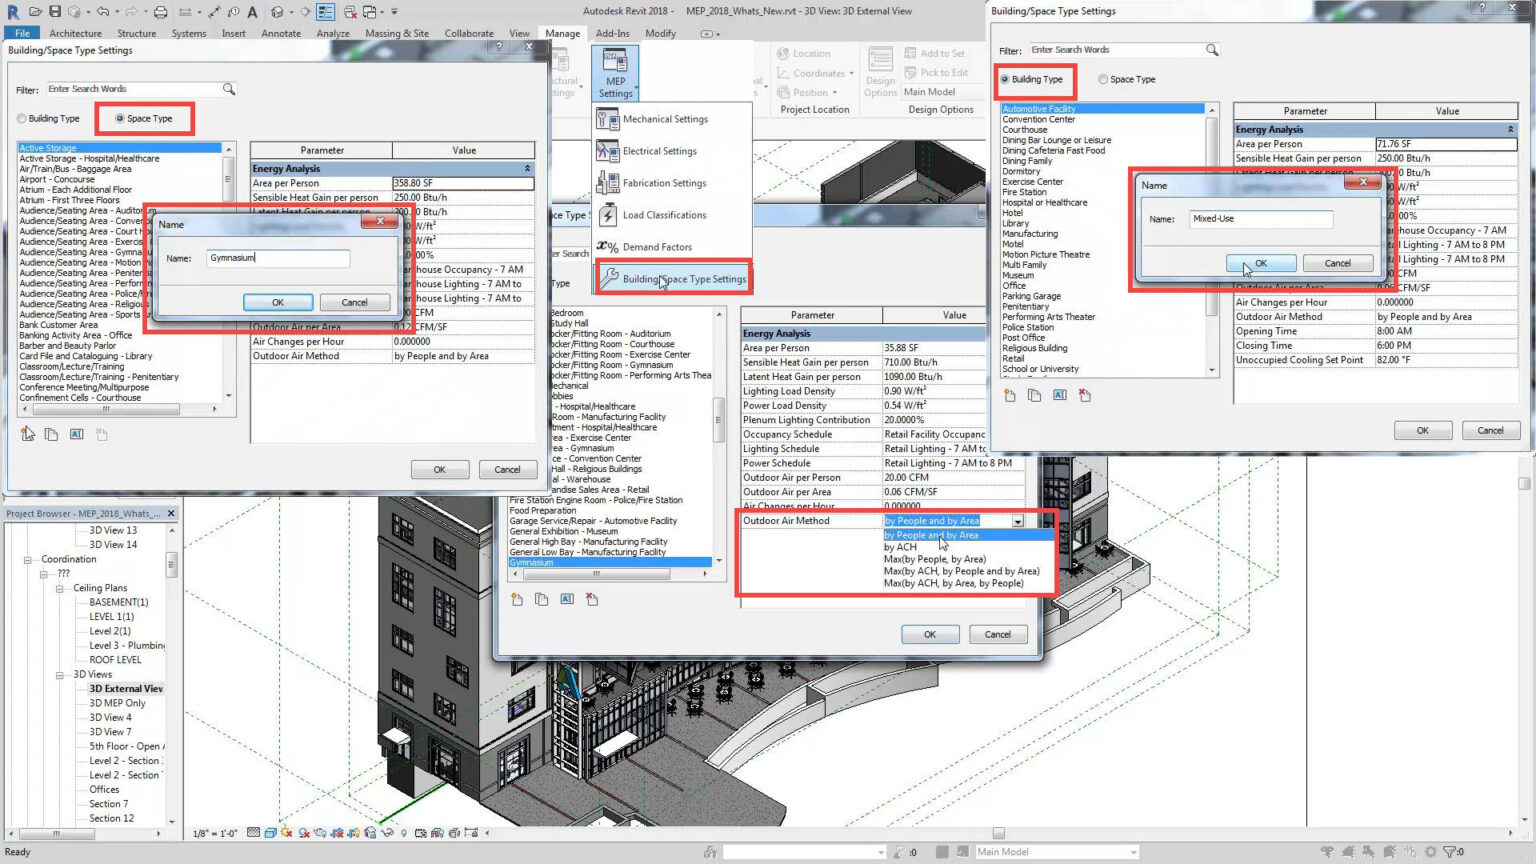Click the new space type icon
Screen dimensions: 1536x864
27,433
